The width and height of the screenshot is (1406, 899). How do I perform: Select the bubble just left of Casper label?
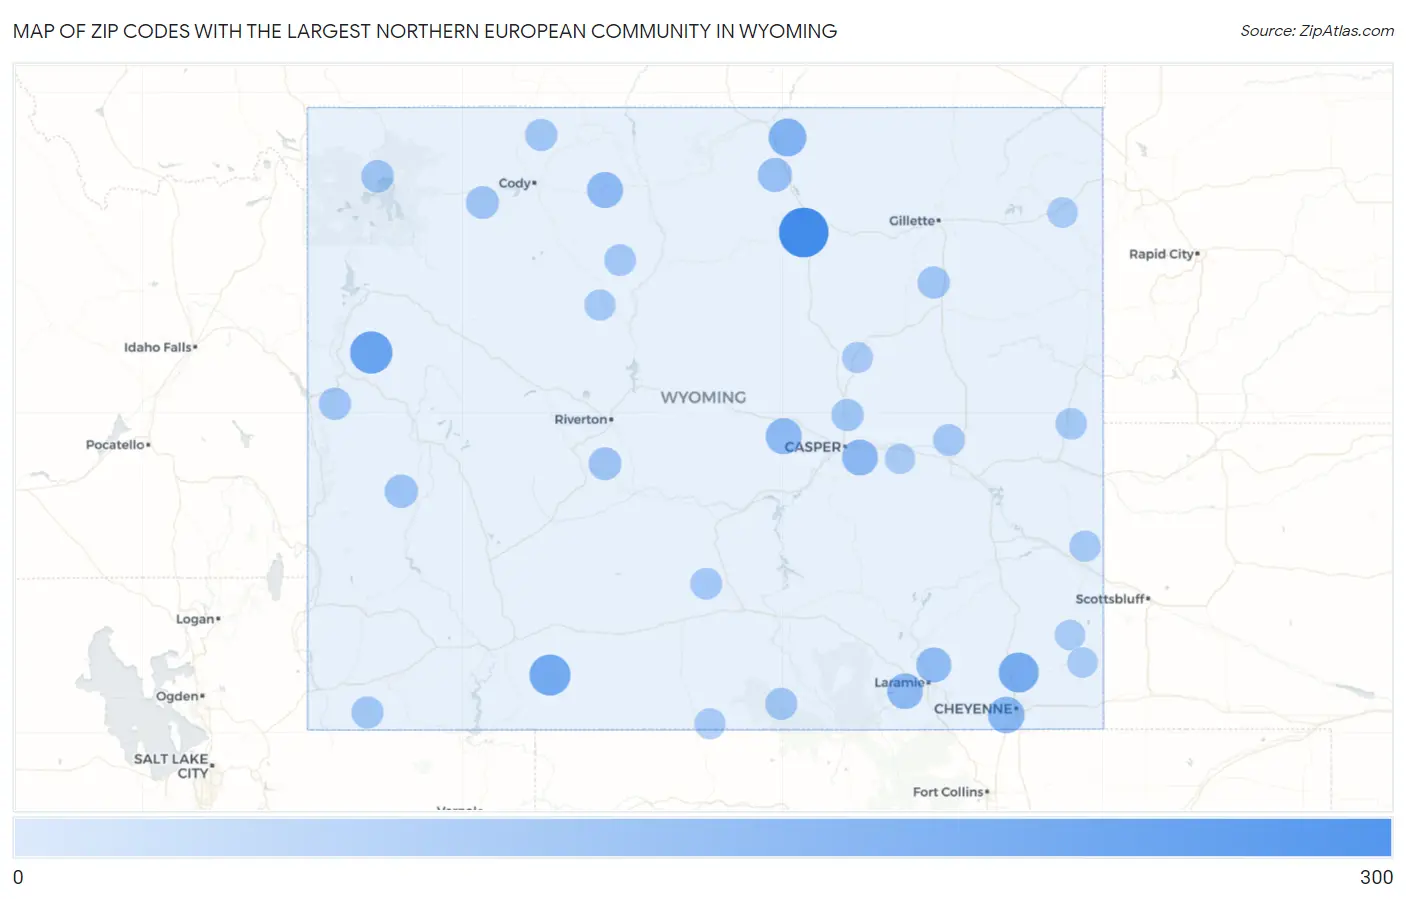784,436
